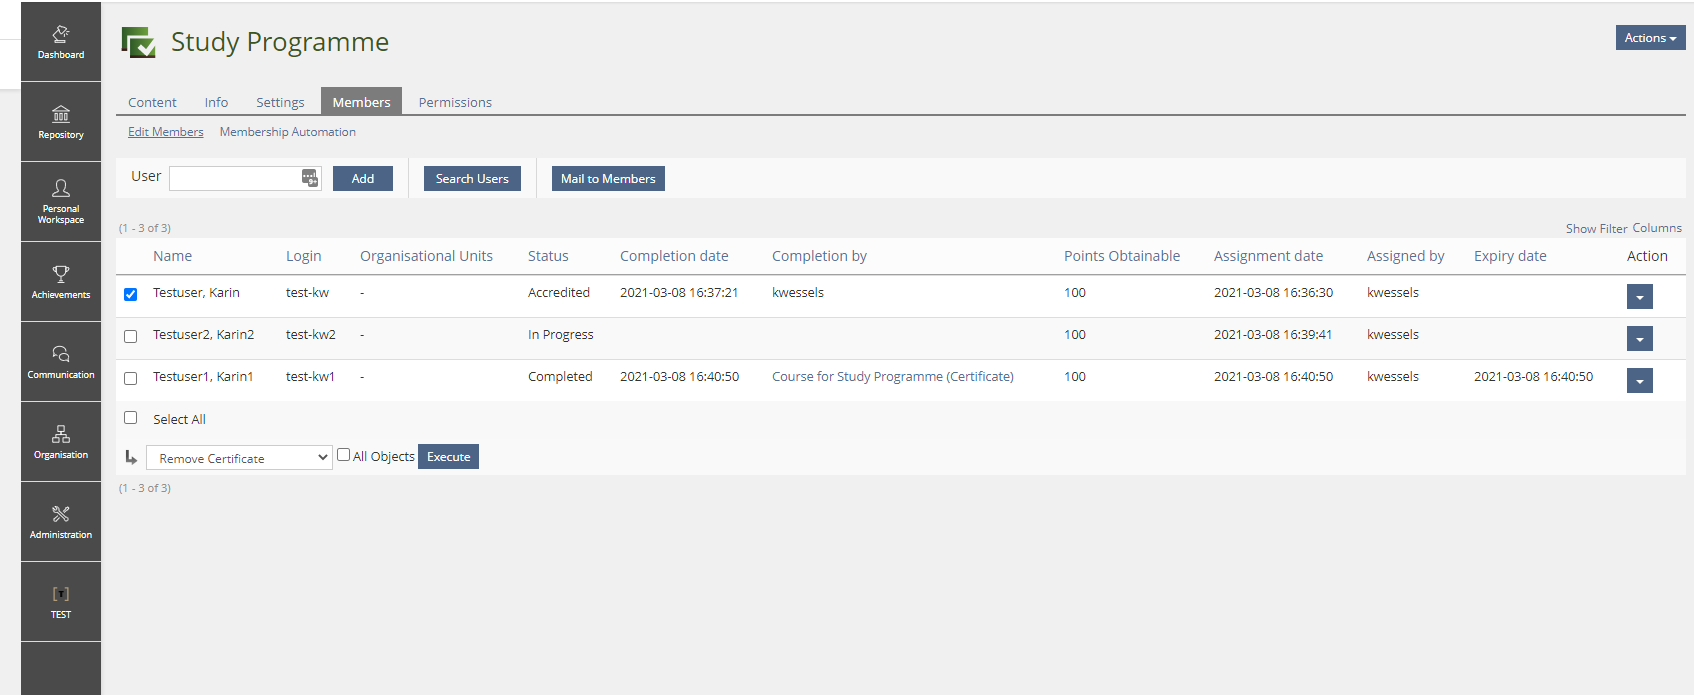Image resolution: width=1694 pixels, height=695 pixels.
Task: Switch to the Settings tab
Action: coord(280,102)
